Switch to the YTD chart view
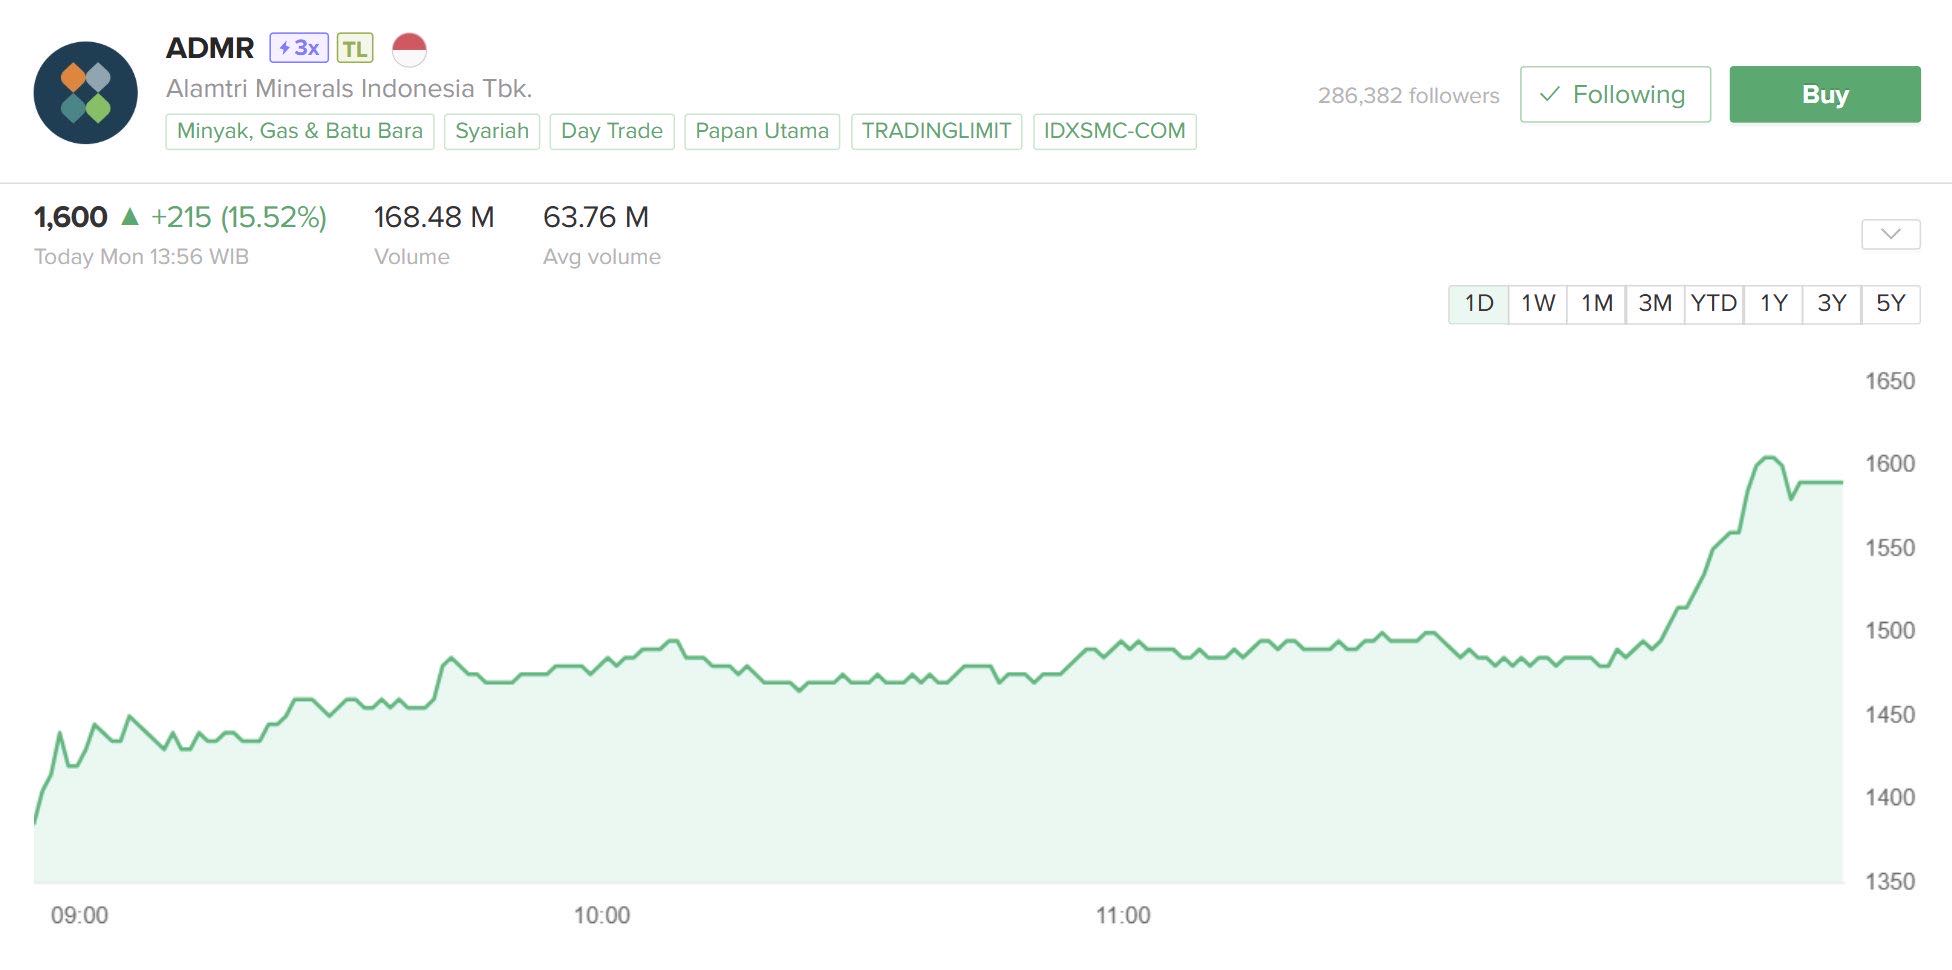 [1714, 304]
